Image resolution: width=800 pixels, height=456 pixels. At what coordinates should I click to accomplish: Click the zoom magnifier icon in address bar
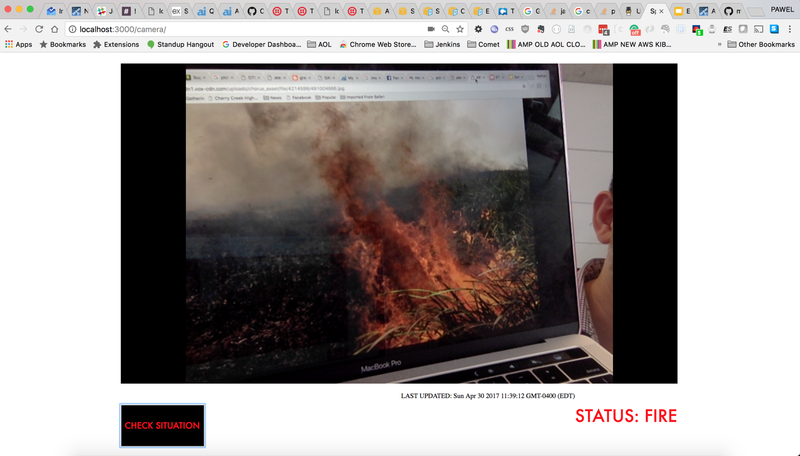[x=445, y=29]
